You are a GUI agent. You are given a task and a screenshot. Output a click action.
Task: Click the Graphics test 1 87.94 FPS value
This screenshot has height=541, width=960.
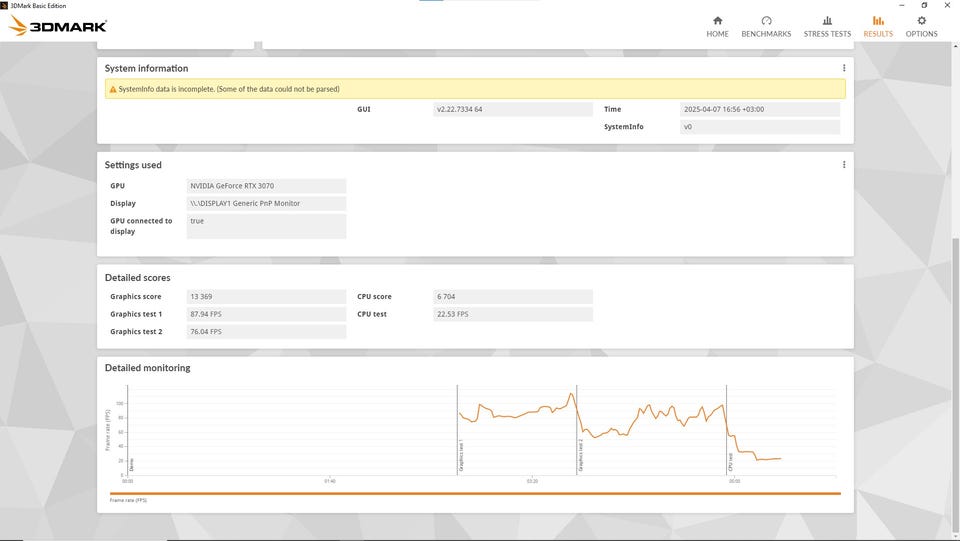click(x=266, y=314)
